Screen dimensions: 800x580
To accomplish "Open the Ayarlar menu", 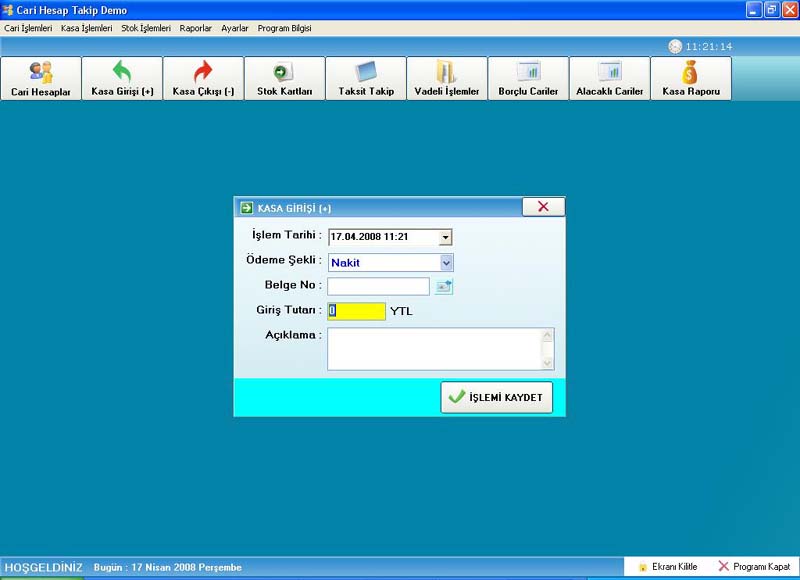I will [x=234, y=29].
